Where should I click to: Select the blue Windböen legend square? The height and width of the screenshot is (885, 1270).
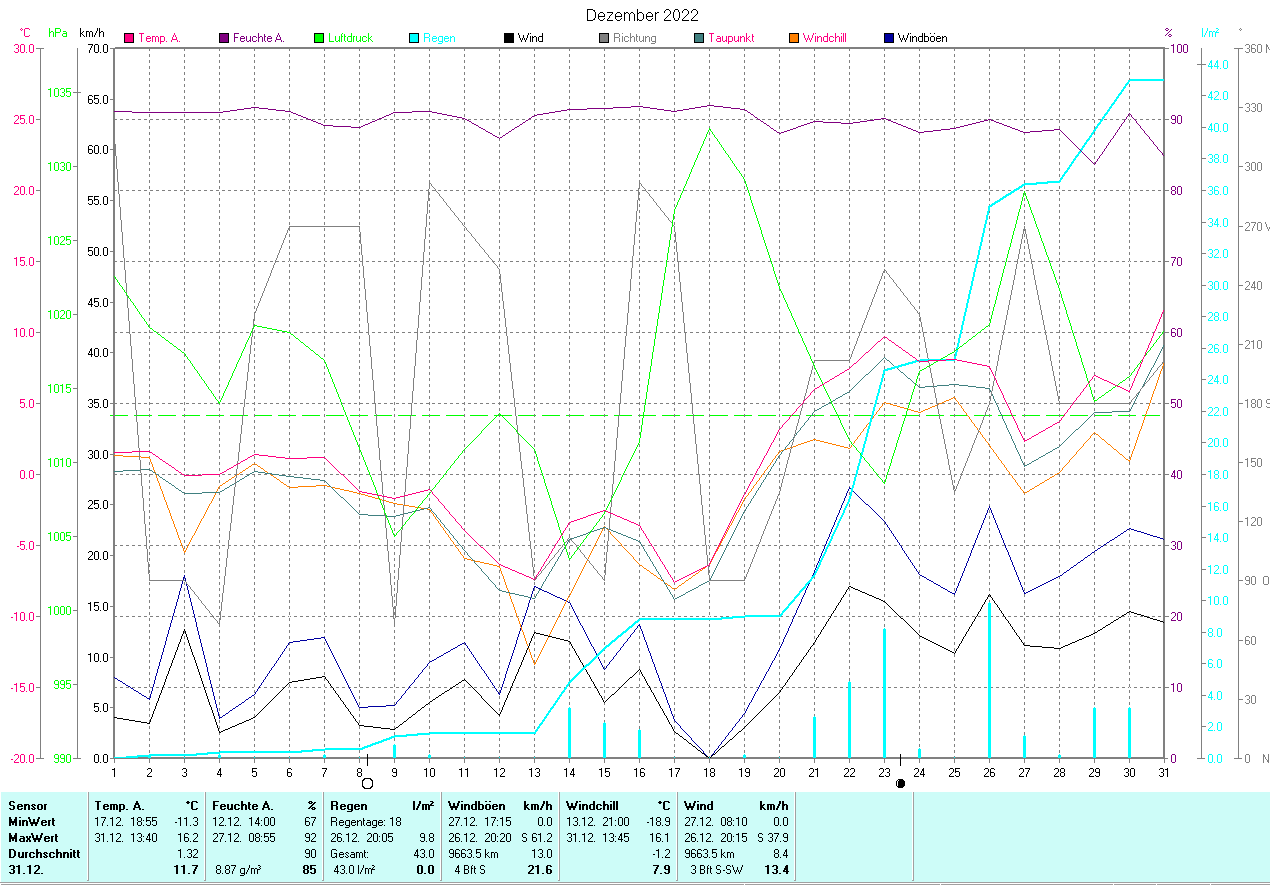tap(889, 38)
